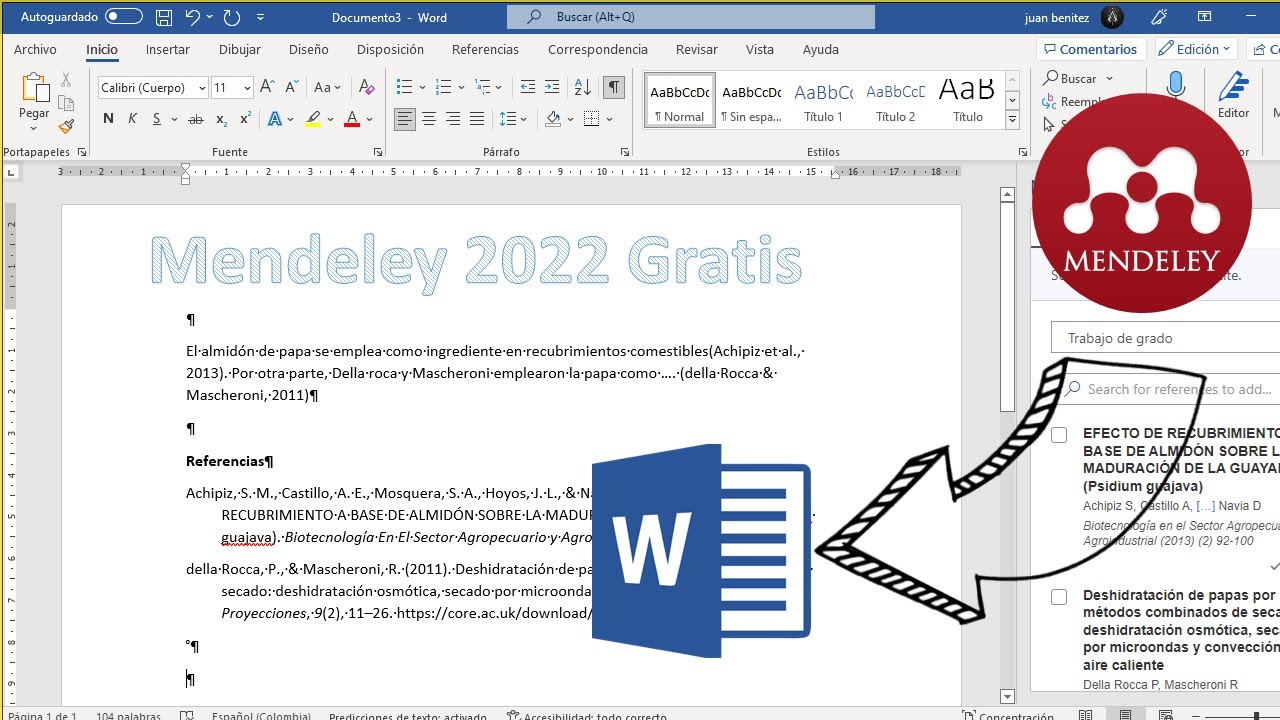The image size is (1280, 720).
Task: Open the font size dropdown
Action: [246, 88]
